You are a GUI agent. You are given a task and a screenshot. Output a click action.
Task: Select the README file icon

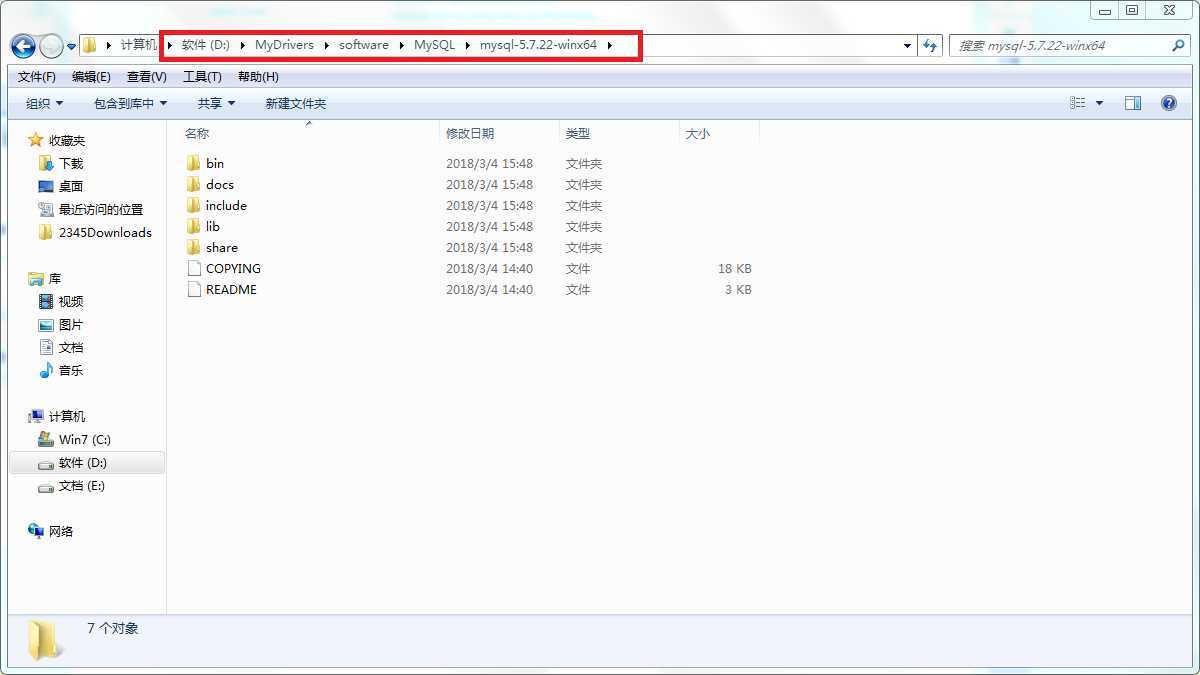point(194,289)
